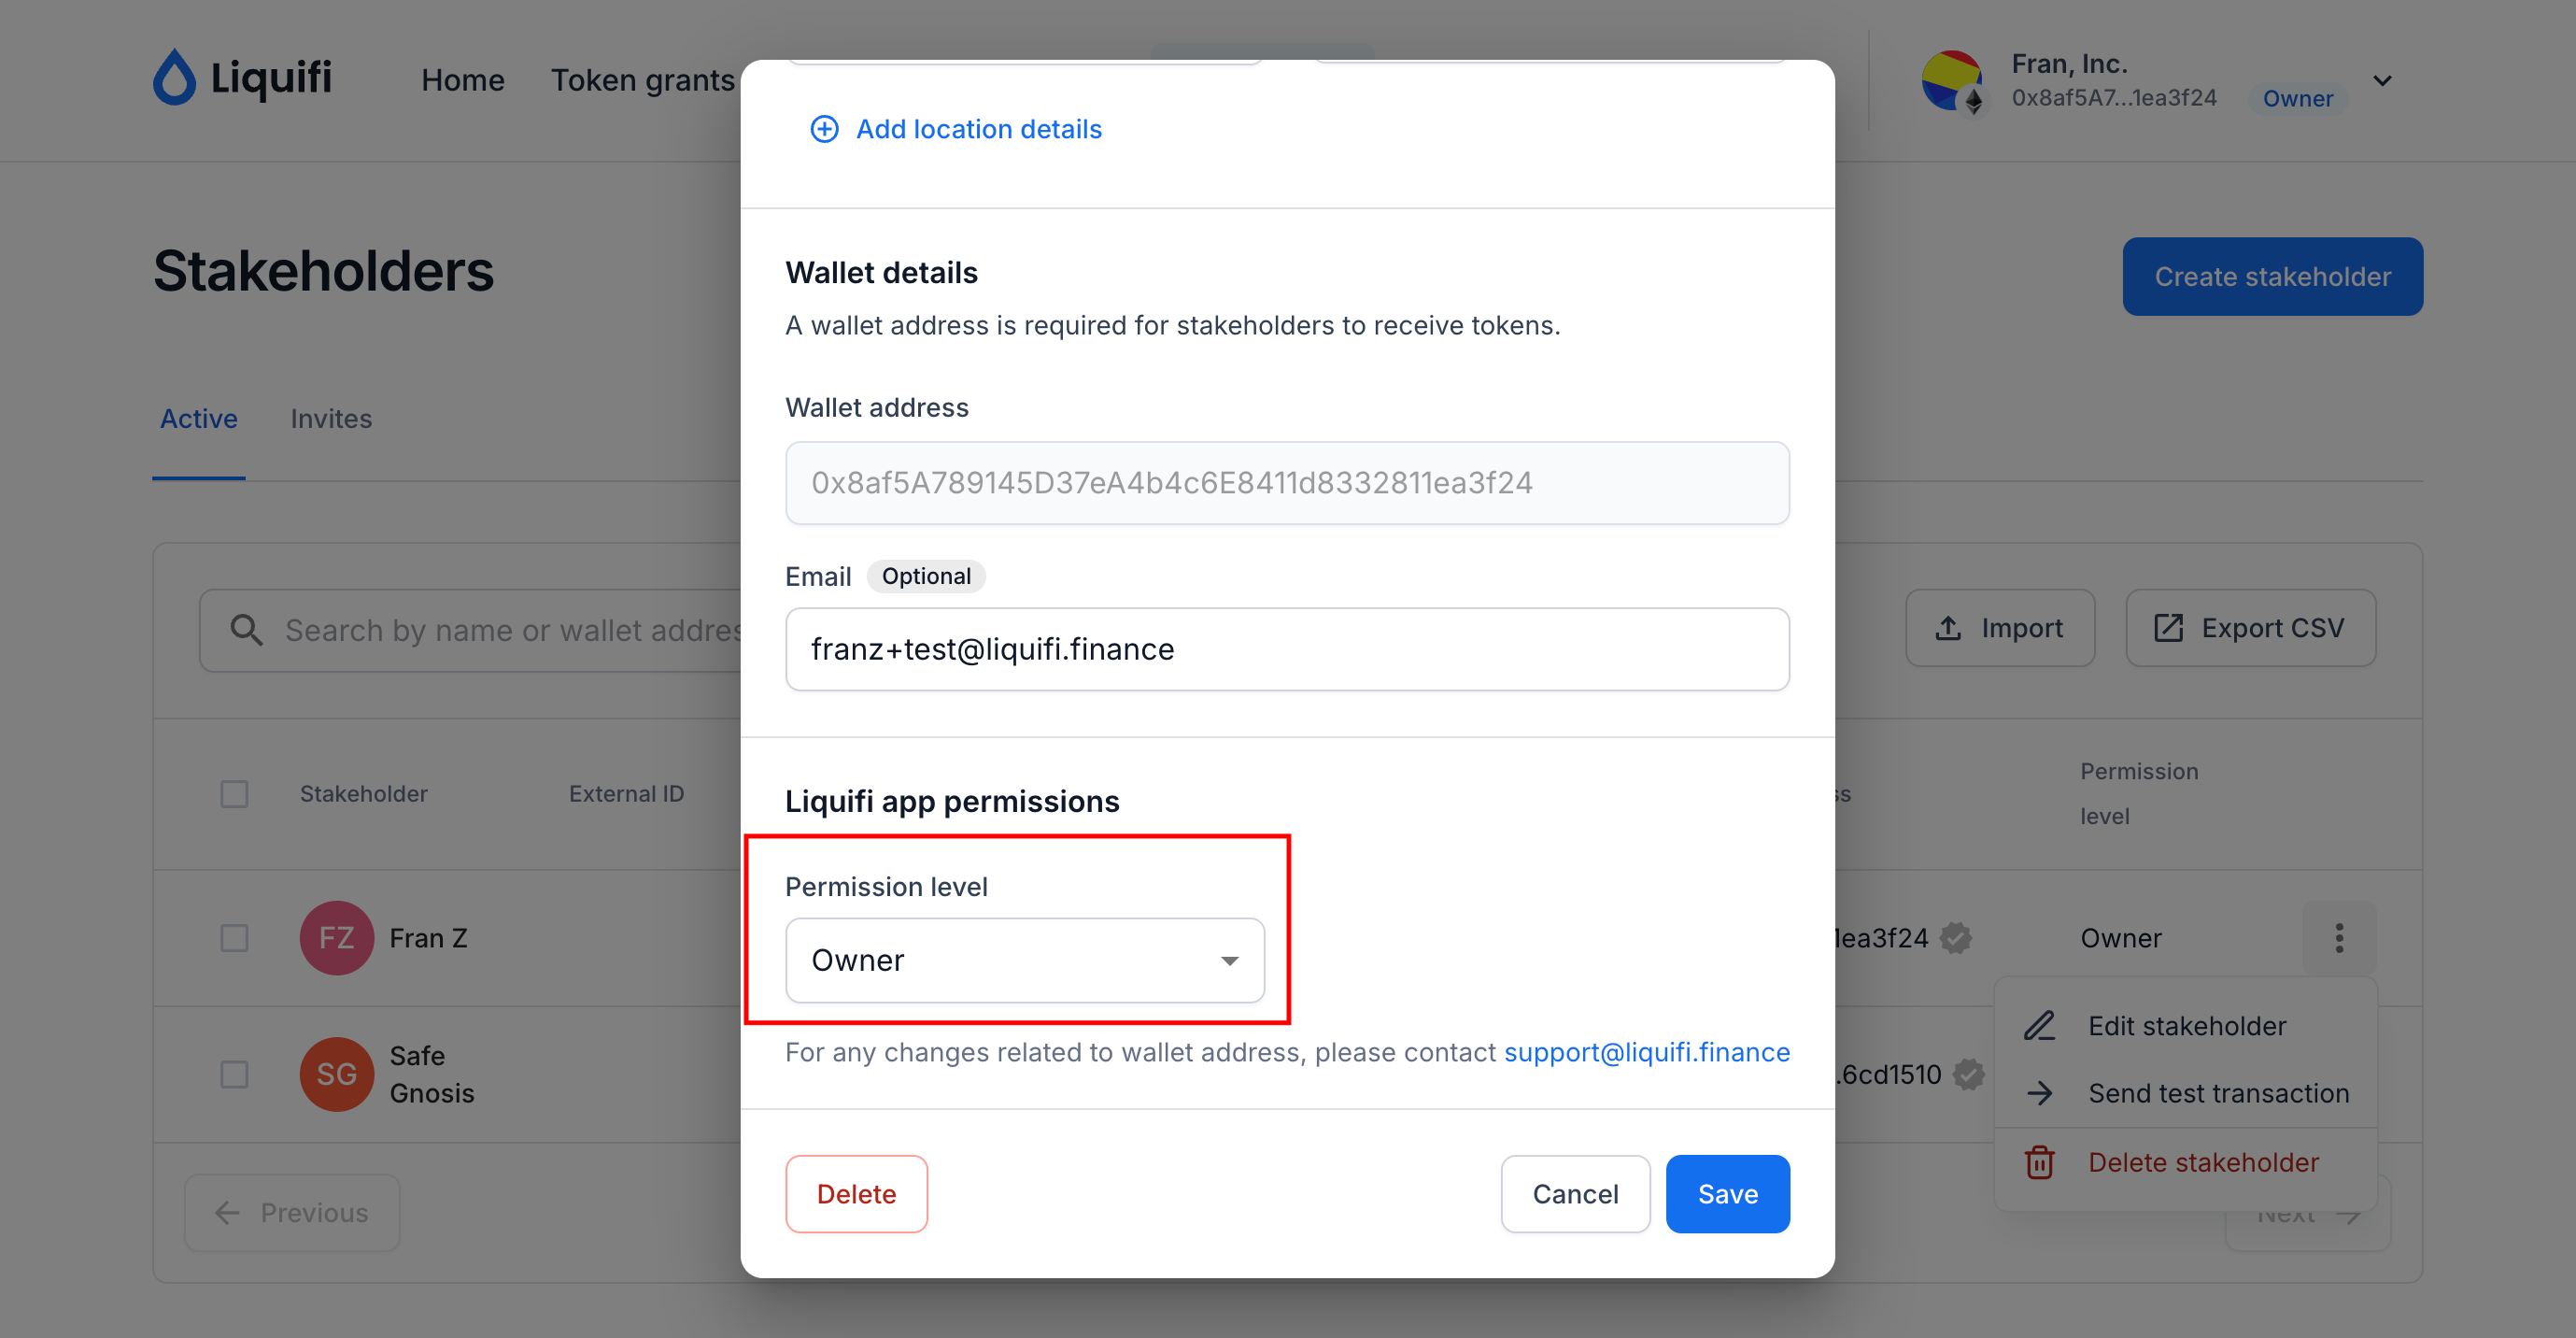Click the search magnifier icon
The height and width of the screenshot is (1338, 2576).
[246, 630]
